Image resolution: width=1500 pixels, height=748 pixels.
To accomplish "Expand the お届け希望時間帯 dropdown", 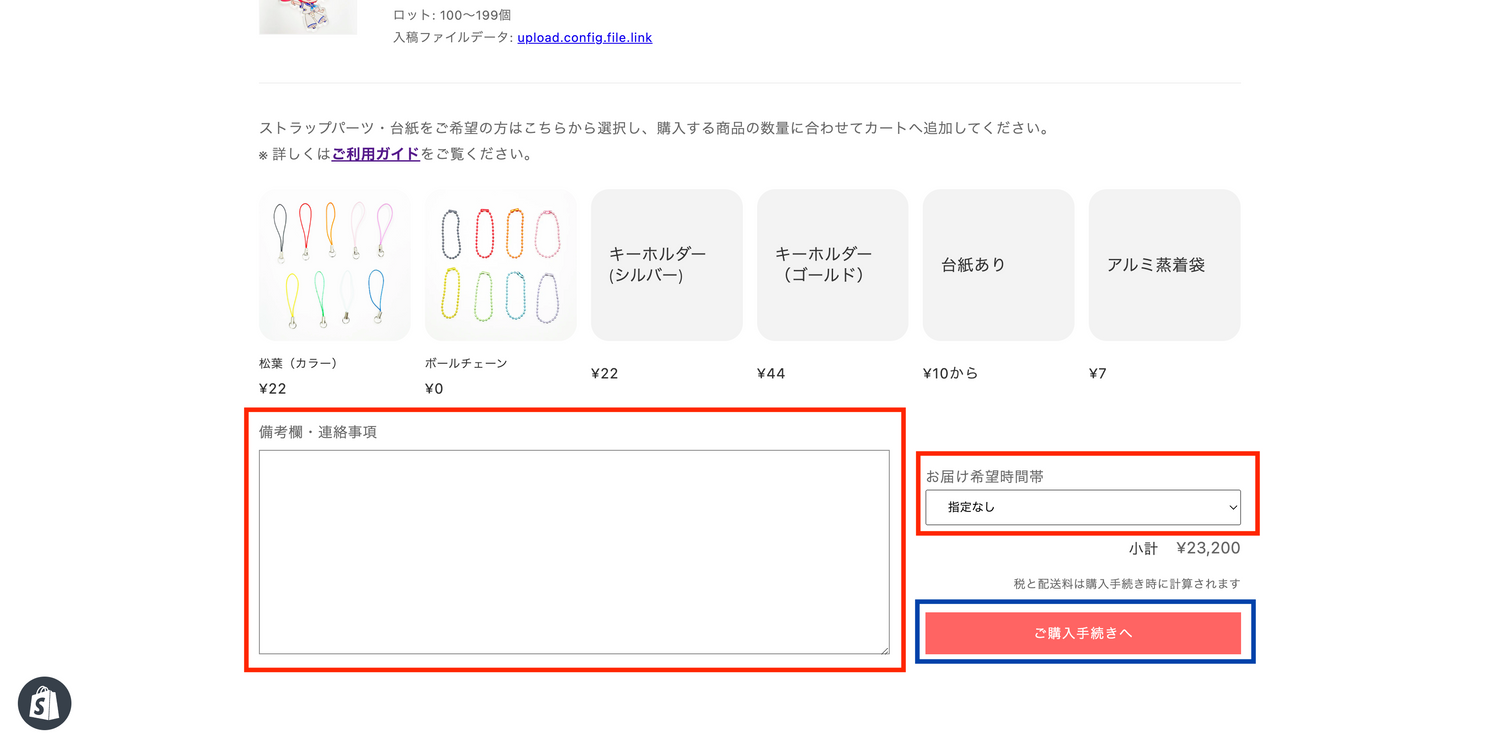I will click(x=1082, y=507).
